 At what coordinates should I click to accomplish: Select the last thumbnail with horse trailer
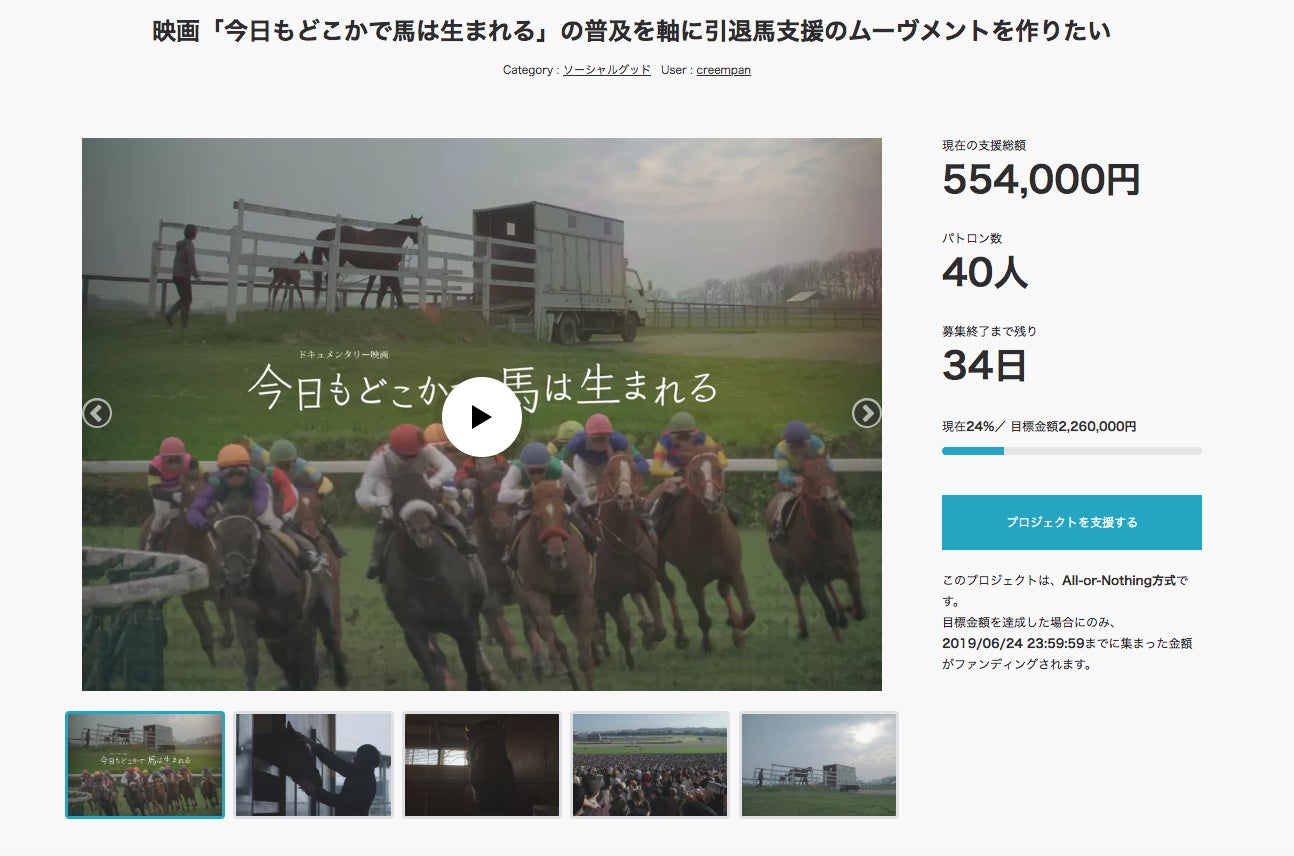tap(819, 765)
